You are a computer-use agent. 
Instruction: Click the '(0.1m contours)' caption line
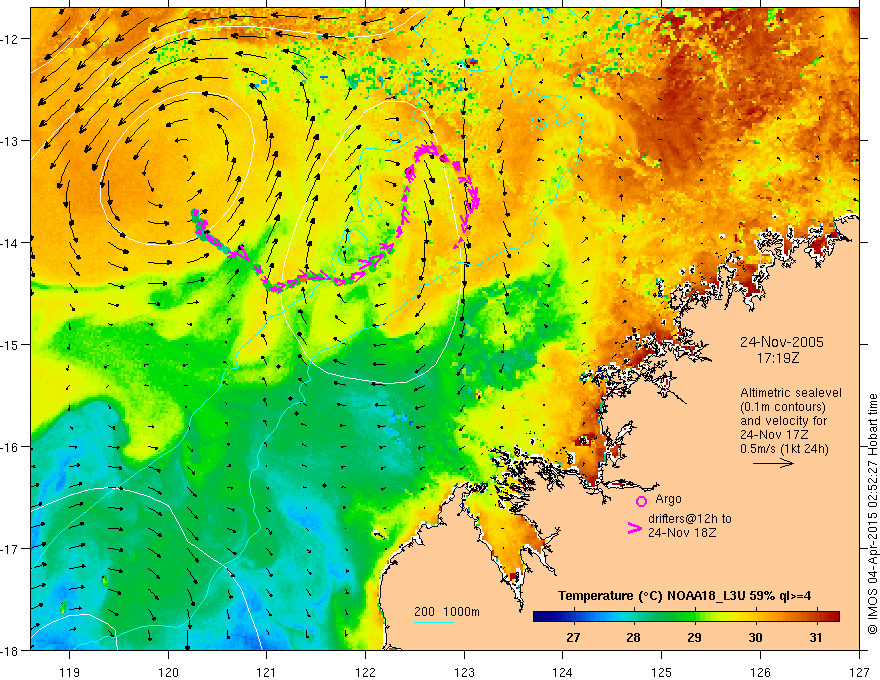[783, 407]
